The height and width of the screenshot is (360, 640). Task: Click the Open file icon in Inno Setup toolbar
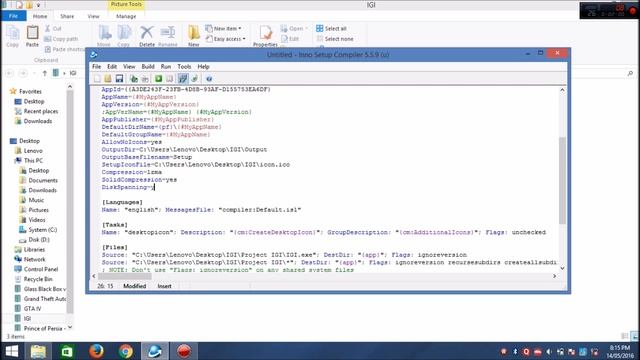(x=108, y=78)
